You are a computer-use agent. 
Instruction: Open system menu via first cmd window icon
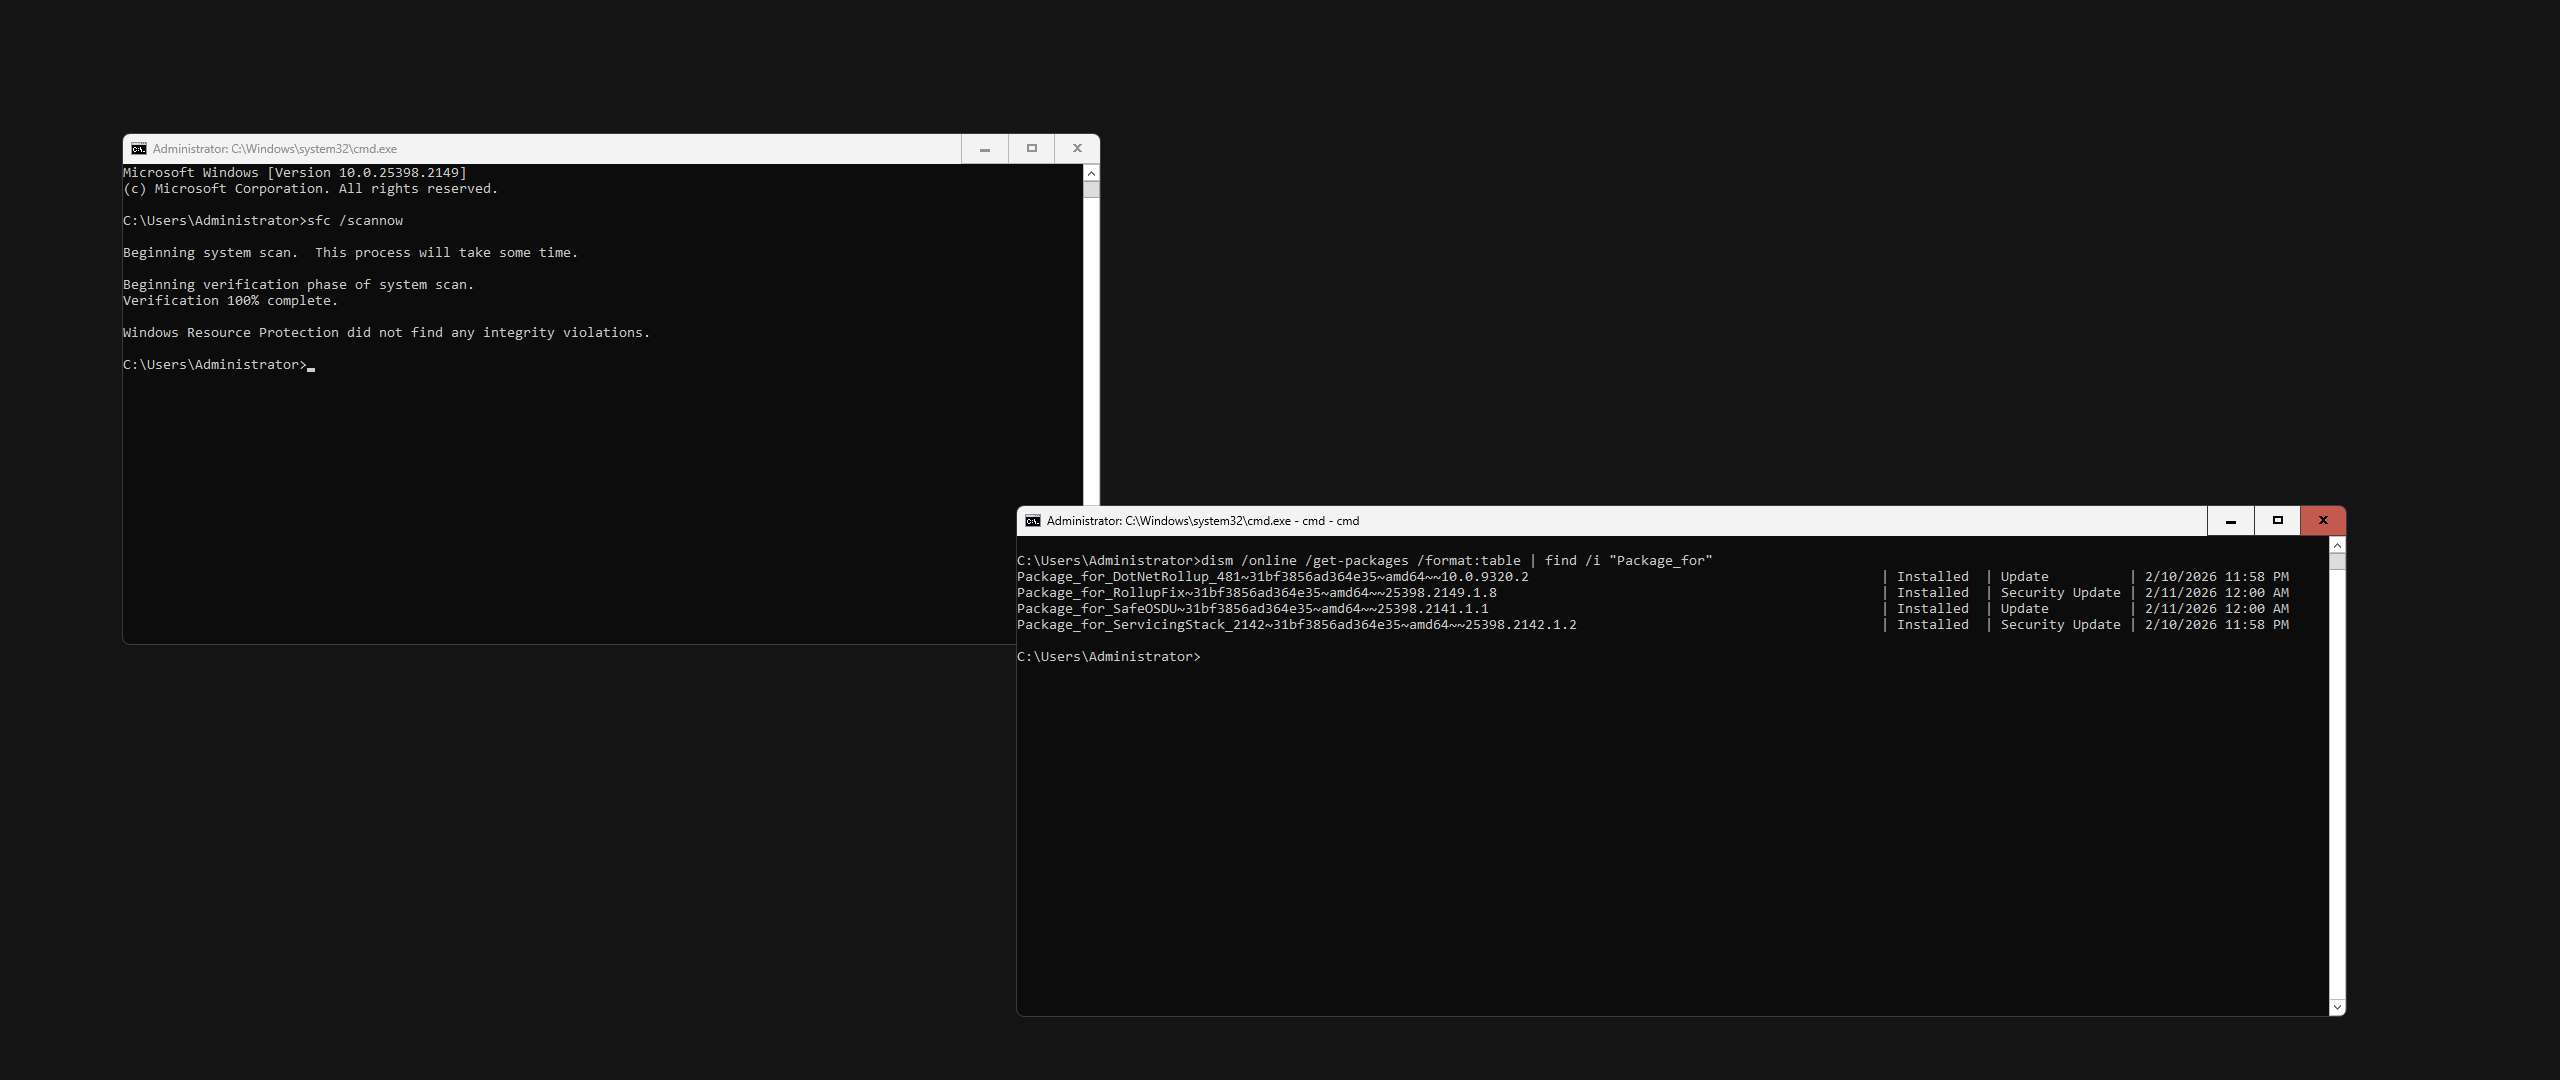[x=139, y=149]
